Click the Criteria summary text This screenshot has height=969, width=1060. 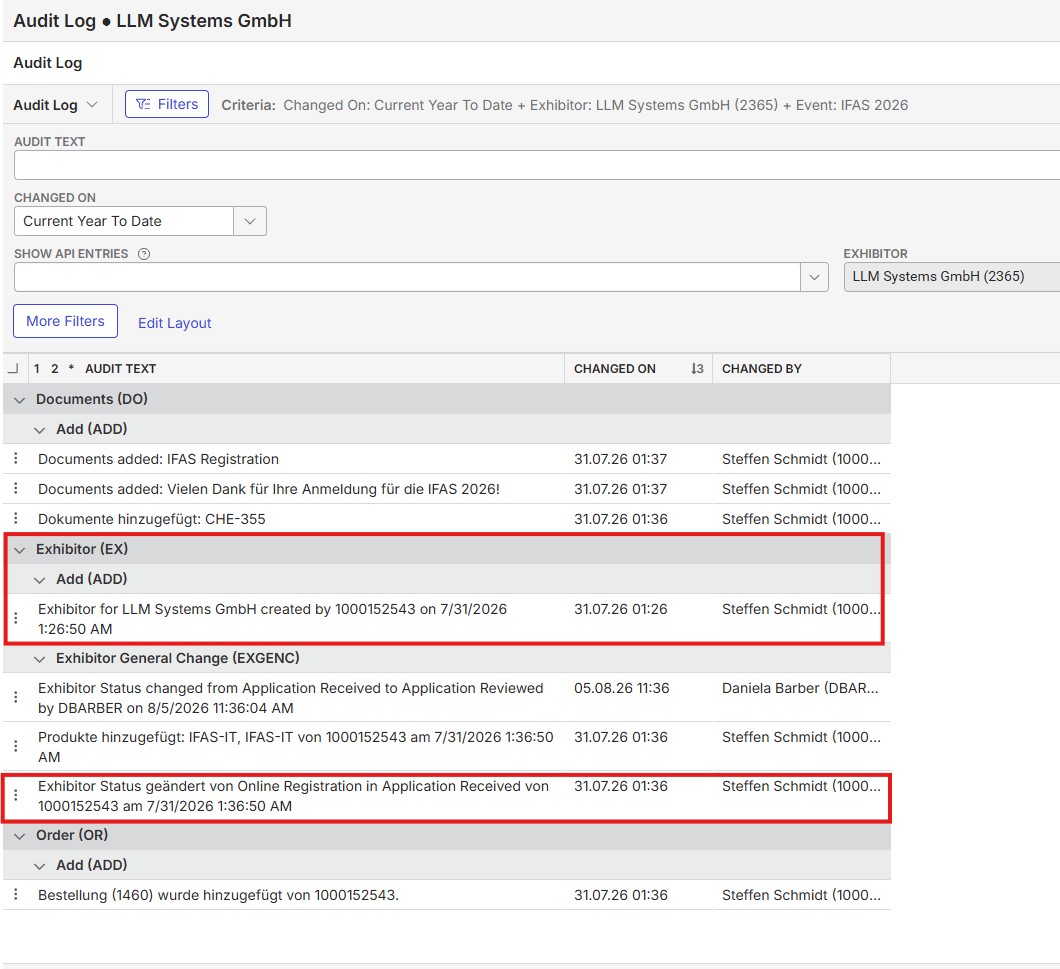pyautogui.click(x=564, y=105)
